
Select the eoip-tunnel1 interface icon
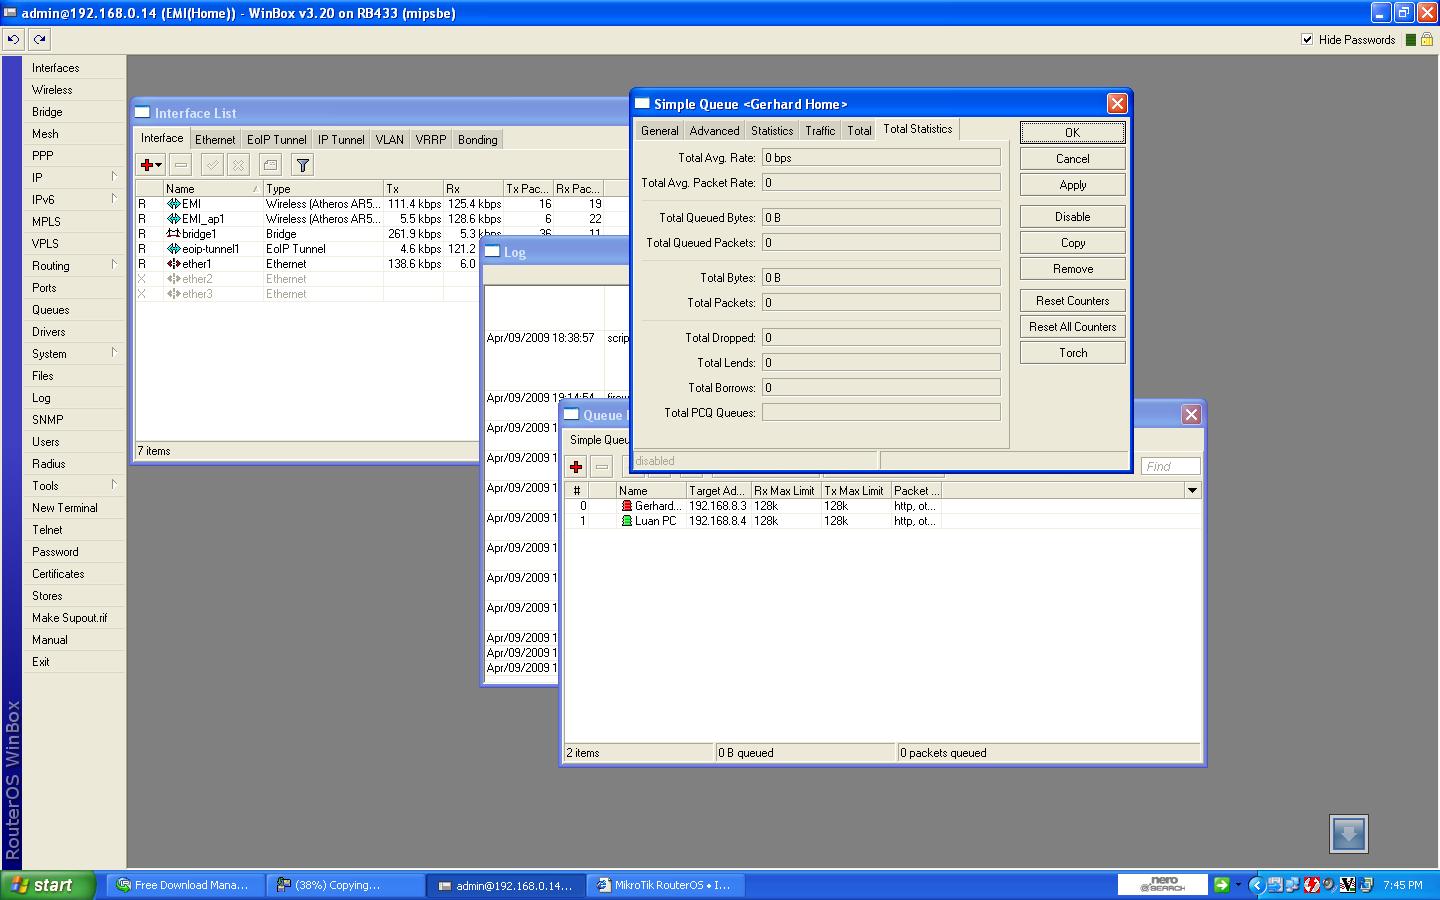pos(174,249)
